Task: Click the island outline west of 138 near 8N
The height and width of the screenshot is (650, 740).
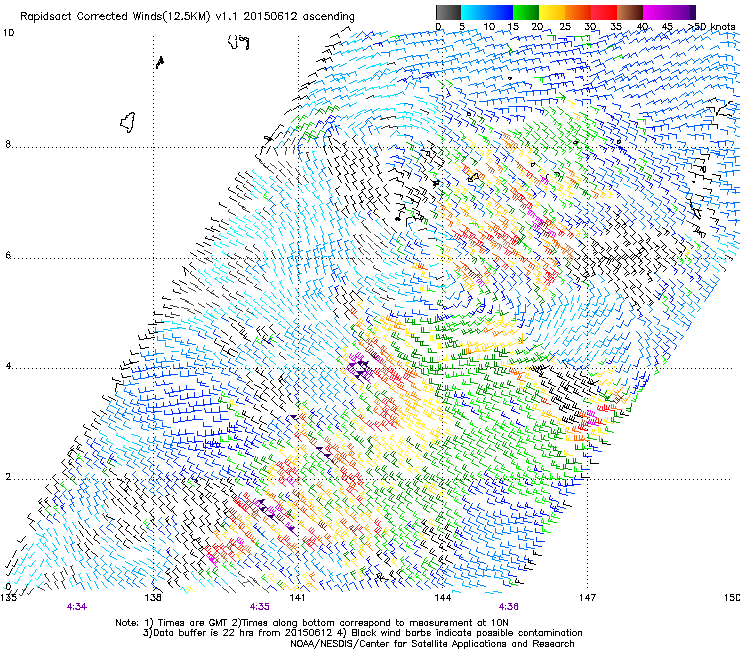Action: [128, 122]
